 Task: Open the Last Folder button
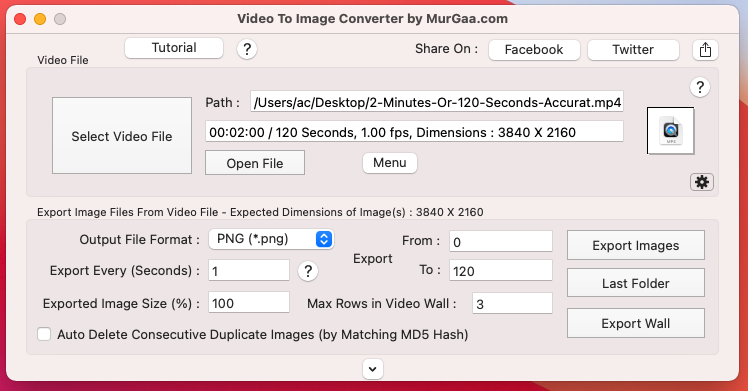click(x=636, y=283)
